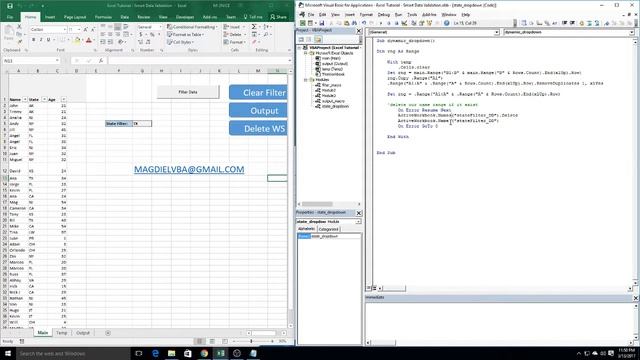
Task: Click the Increase Font Size icon
Action: pyautogui.click(x=86, y=30)
